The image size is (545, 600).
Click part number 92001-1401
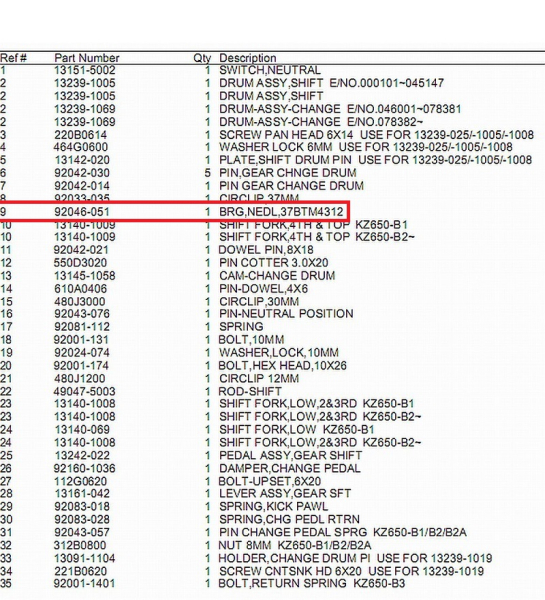point(84,584)
